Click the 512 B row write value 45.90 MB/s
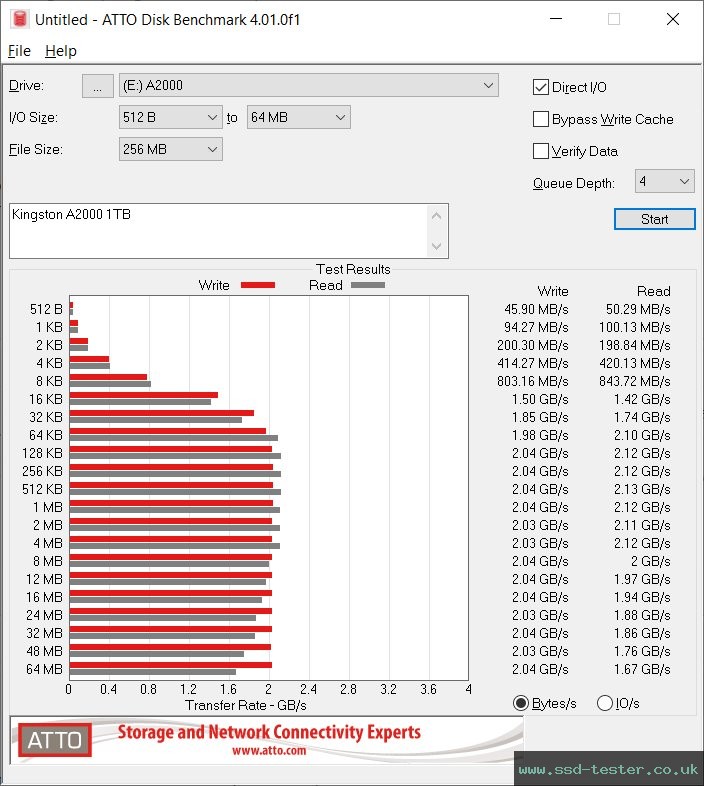This screenshot has width=704, height=786. point(536,309)
